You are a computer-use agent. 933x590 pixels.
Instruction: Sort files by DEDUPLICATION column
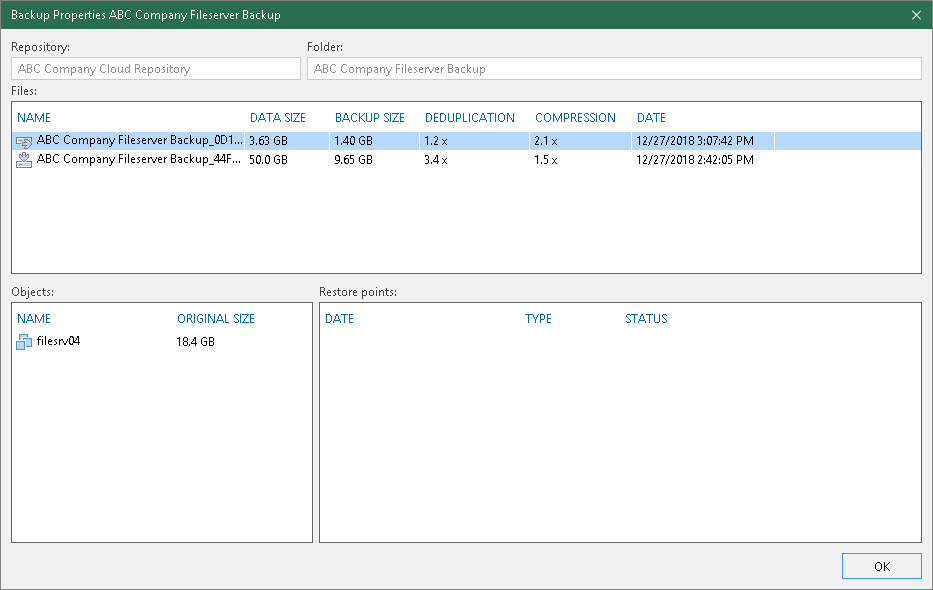[x=469, y=118]
